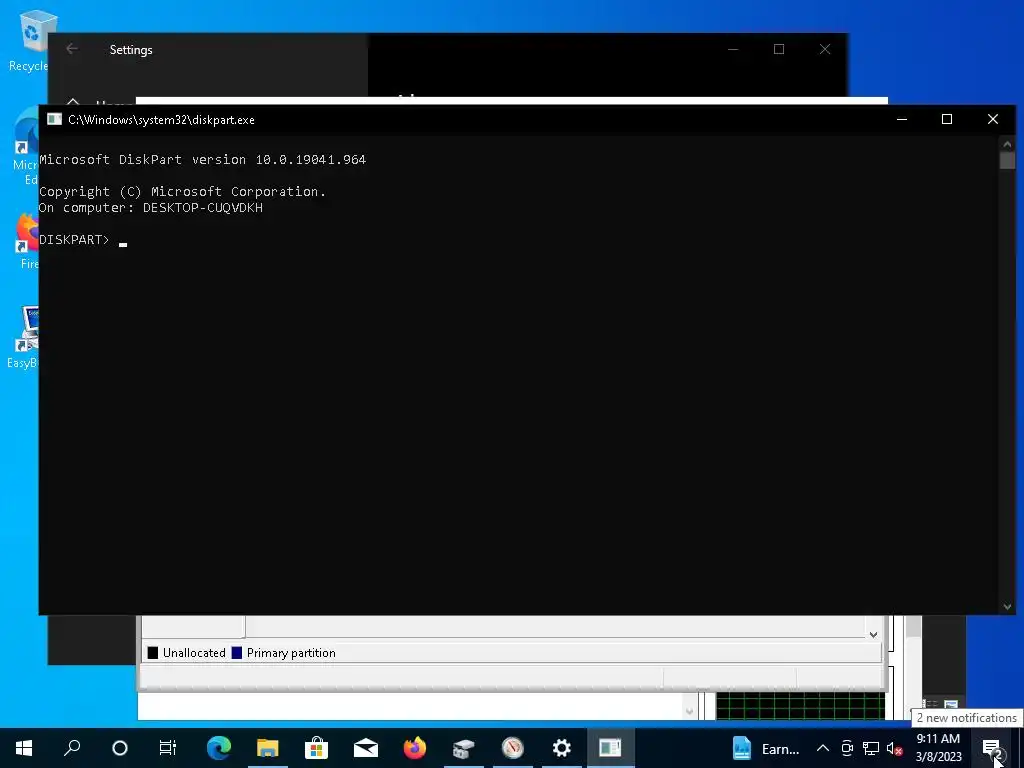Image resolution: width=1024 pixels, height=768 pixels.
Task: Launch Microsoft Edge from the taskbar
Action: tap(219, 748)
